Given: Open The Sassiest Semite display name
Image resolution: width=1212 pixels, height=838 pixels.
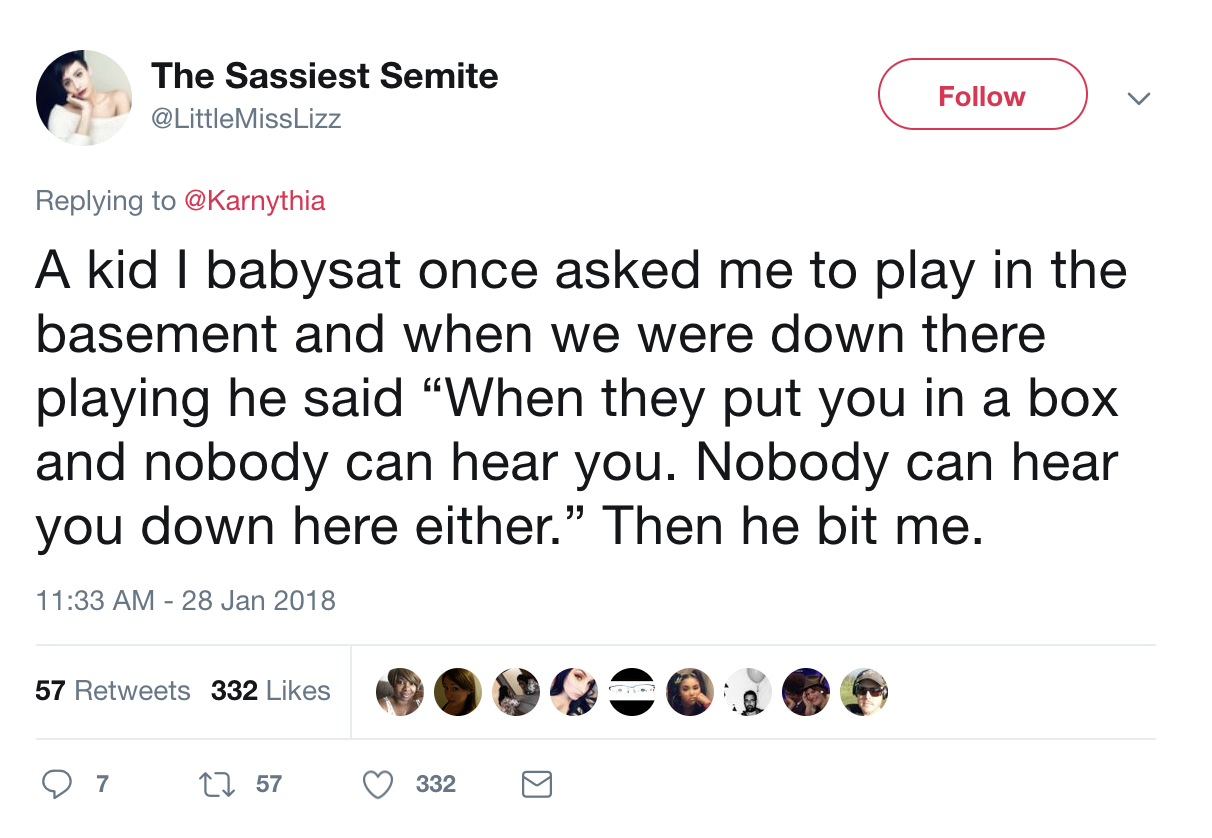Looking at the screenshot, I should pyautogui.click(x=324, y=77).
